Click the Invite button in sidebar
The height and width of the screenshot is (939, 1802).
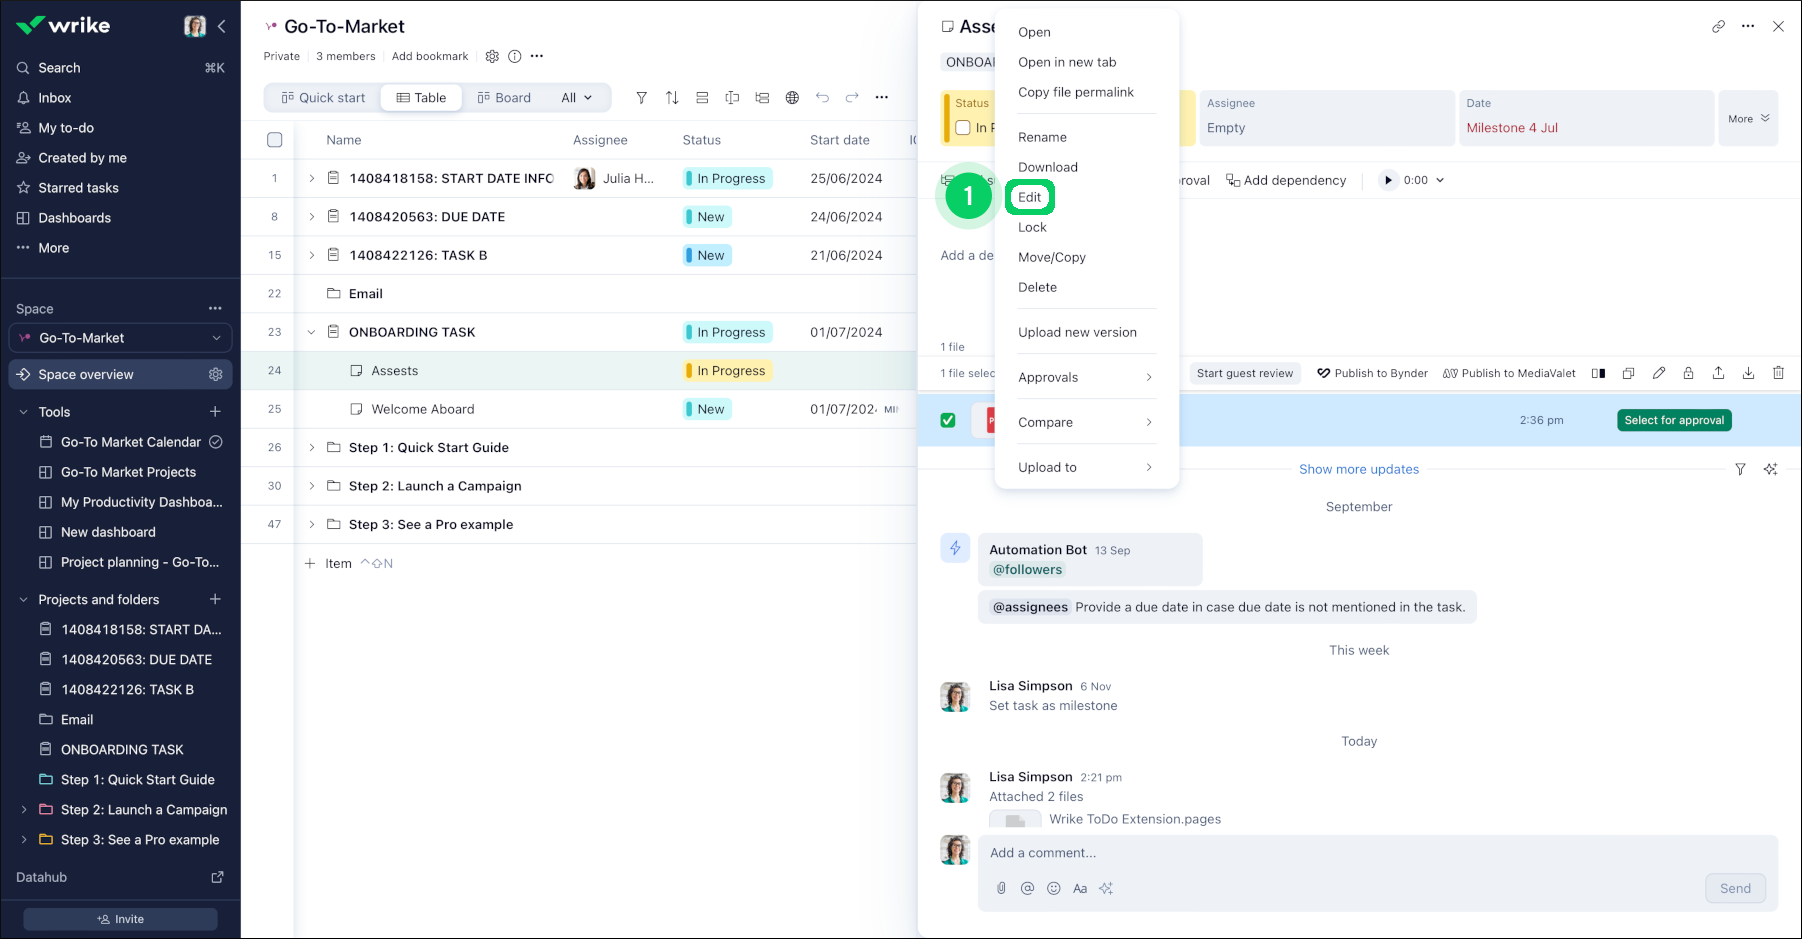pyautogui.click(x=120, y=919)
